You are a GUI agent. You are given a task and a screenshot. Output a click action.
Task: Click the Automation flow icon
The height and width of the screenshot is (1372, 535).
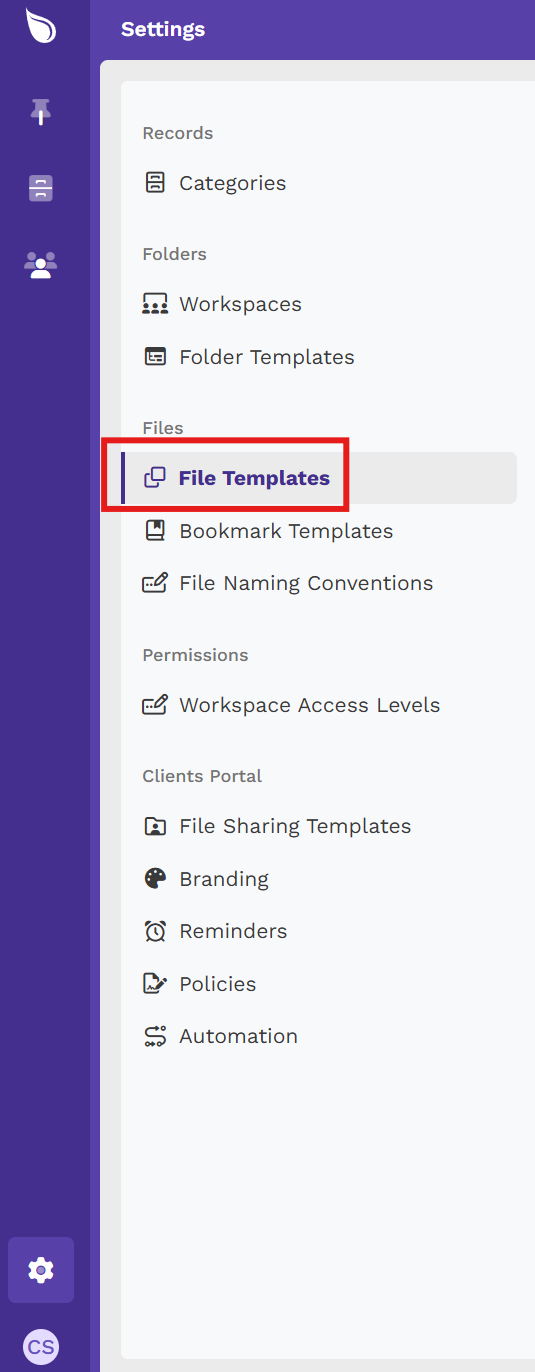[155, 1036]
